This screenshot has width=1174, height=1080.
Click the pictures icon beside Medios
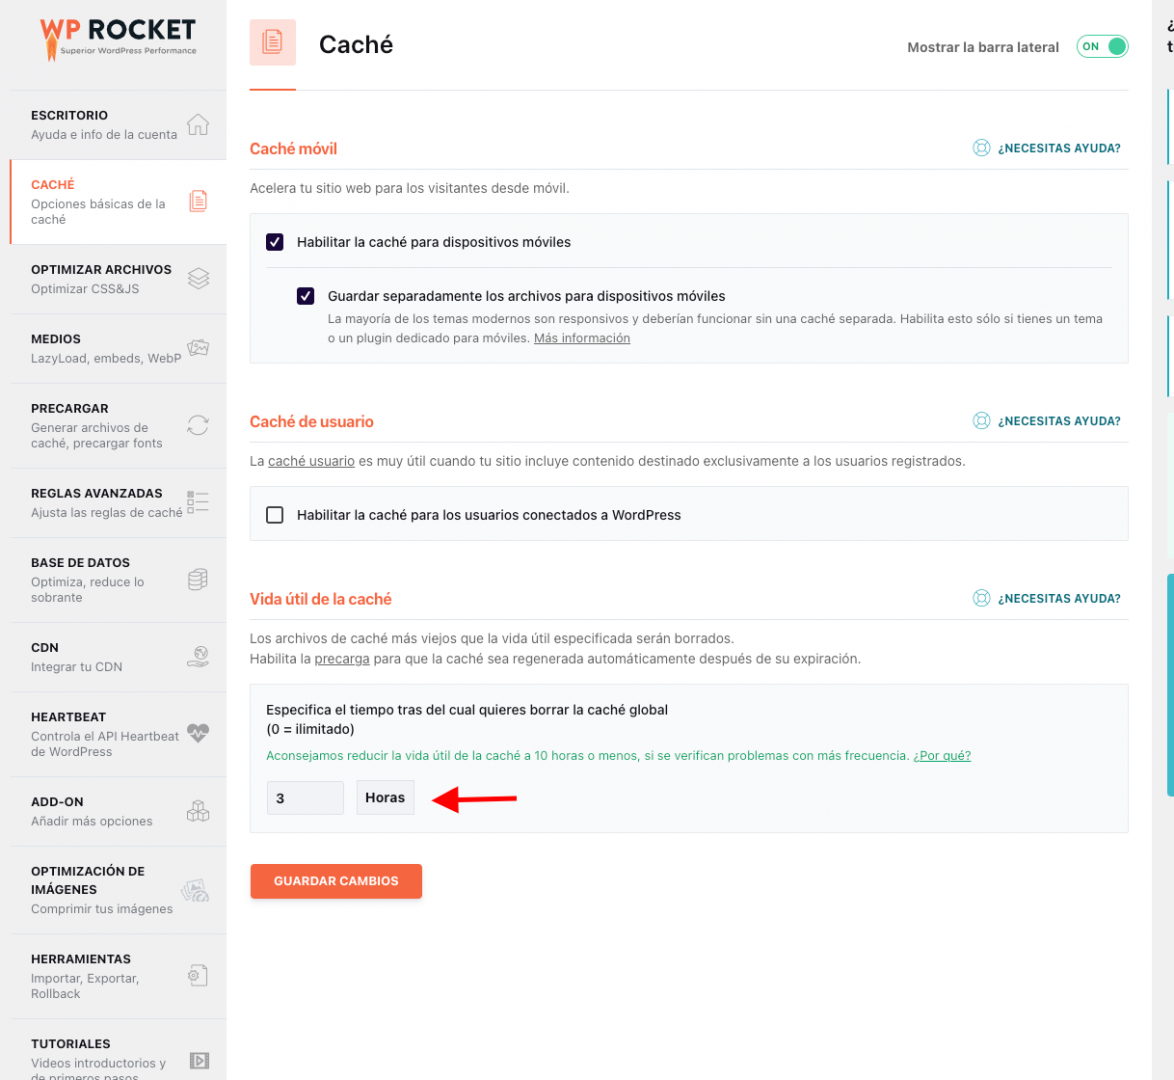(198, 348)
